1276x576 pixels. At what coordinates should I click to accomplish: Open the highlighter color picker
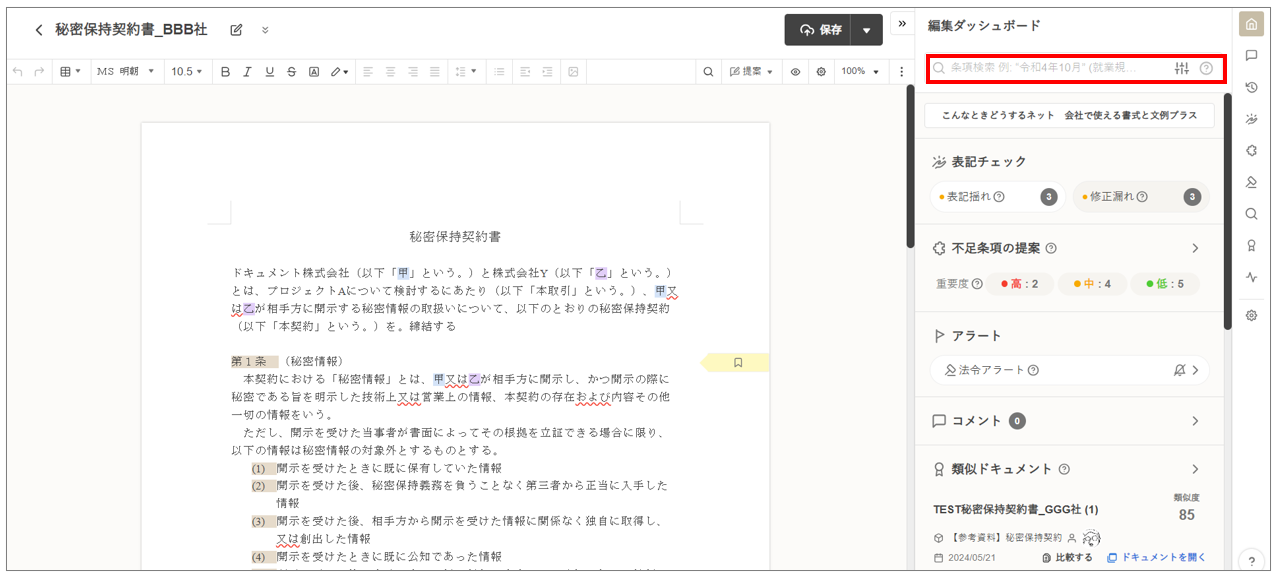[341, 72]
